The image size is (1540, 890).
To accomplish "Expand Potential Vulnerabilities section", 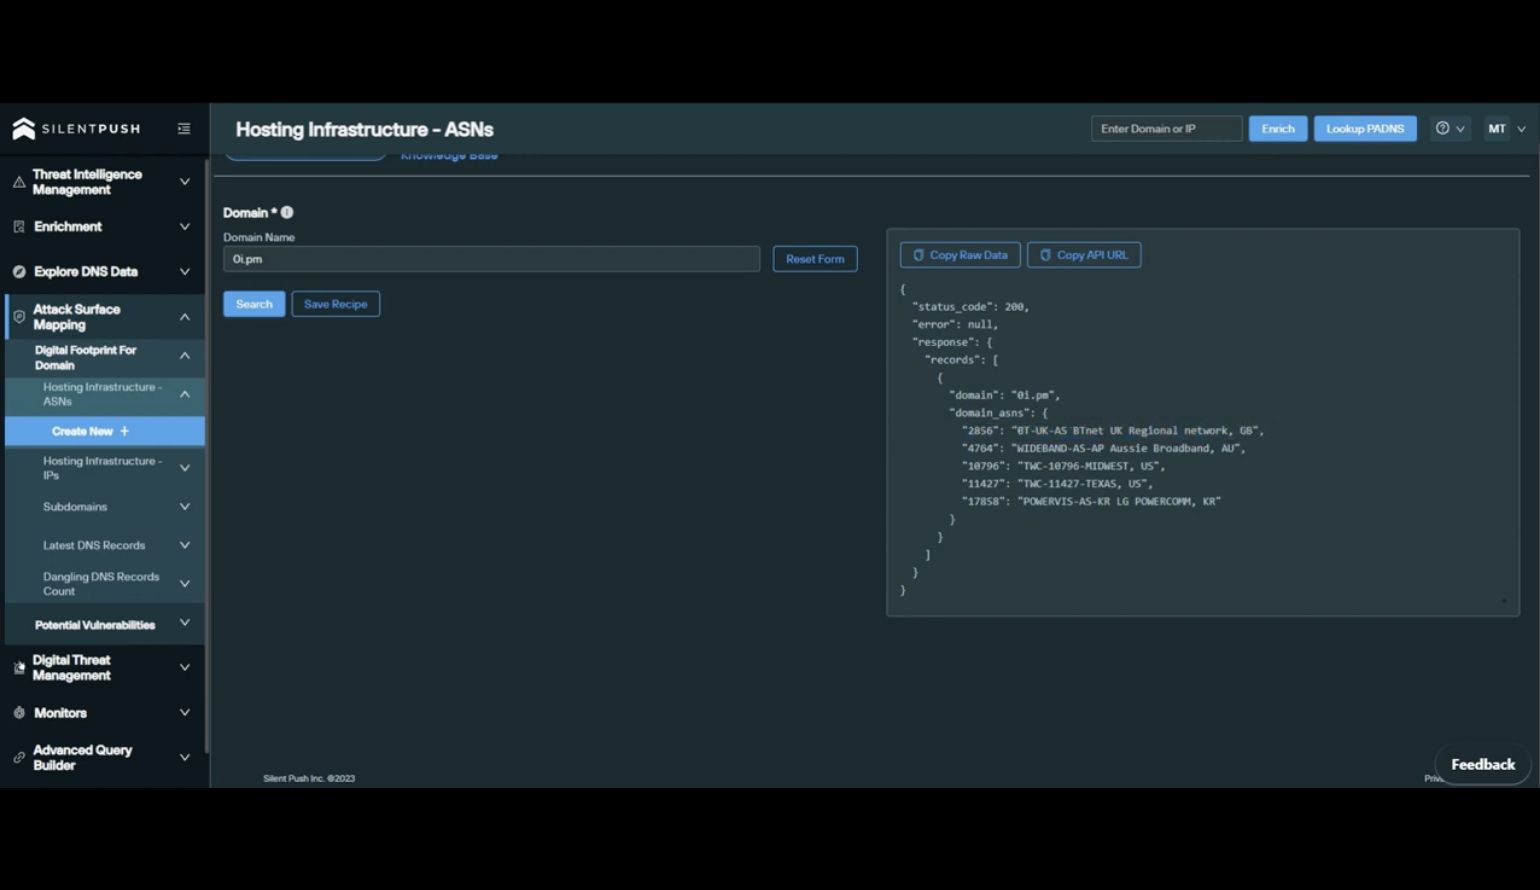I will [185, 623].
